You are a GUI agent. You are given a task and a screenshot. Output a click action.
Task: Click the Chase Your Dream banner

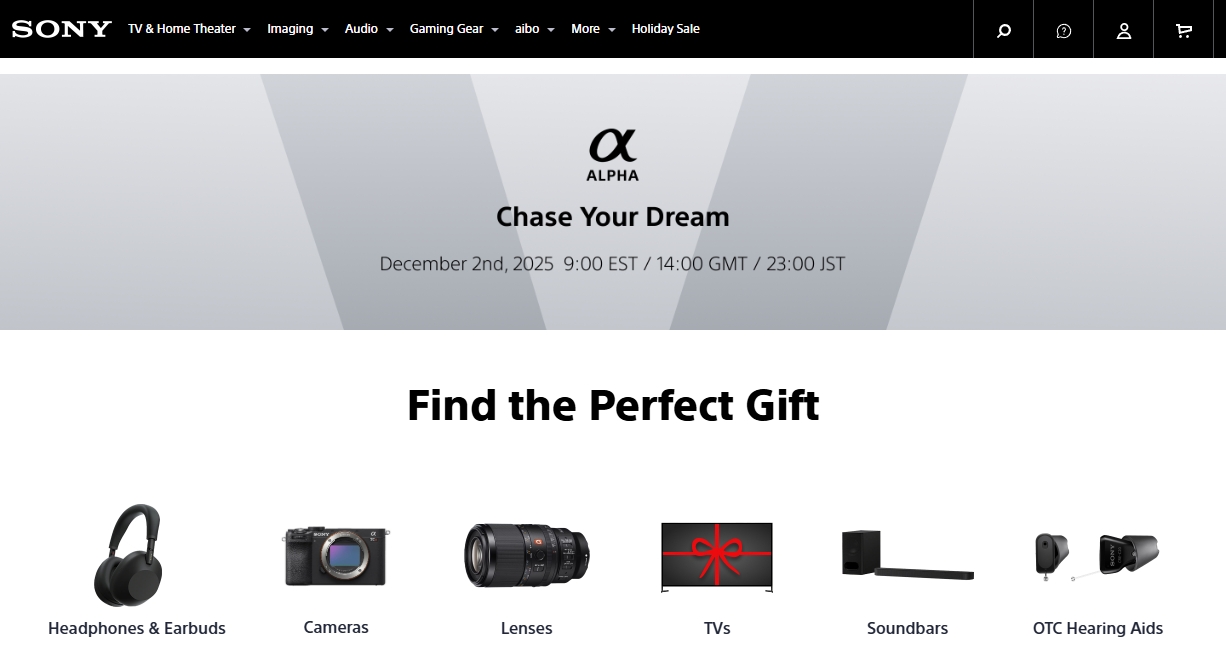pyautogui.click(x=613, y=202)
